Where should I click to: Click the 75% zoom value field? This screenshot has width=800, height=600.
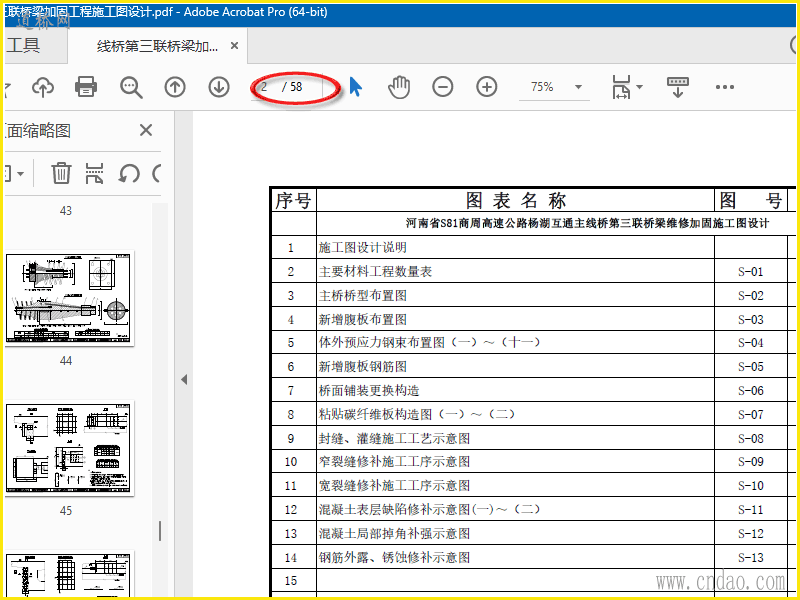tap(542, 87)
